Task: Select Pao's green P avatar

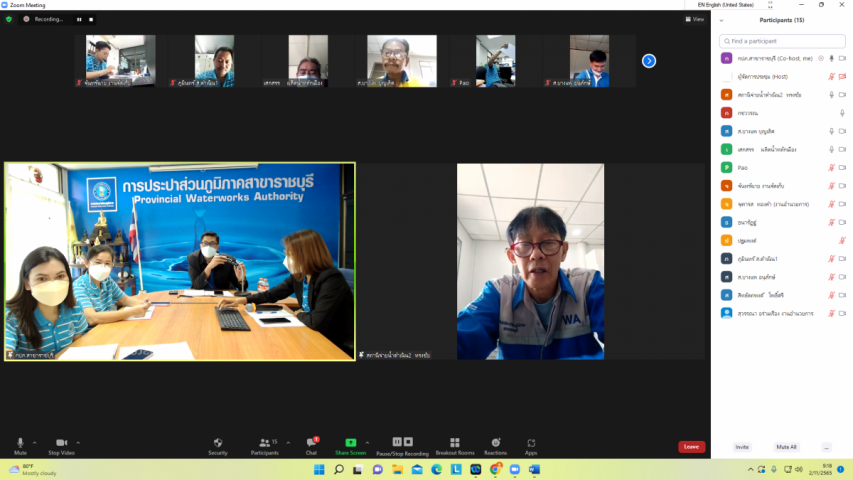Action: [x=726, y=168]
